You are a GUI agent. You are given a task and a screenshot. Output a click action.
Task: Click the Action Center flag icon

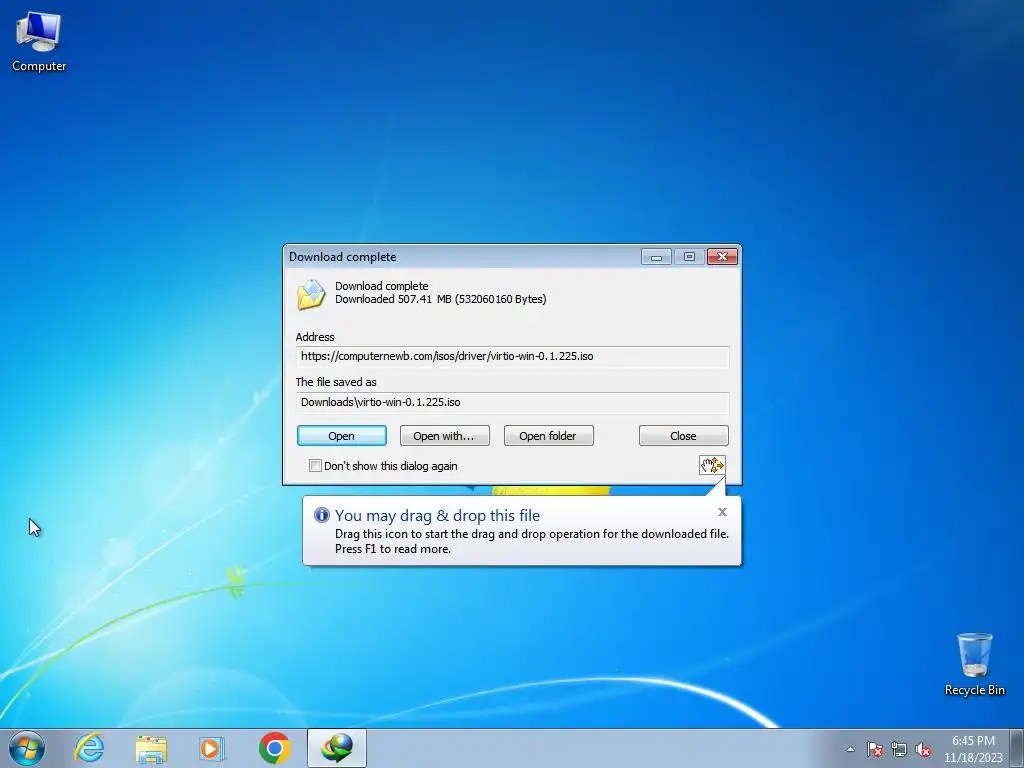pyautogui.click(x=874, y=749)
